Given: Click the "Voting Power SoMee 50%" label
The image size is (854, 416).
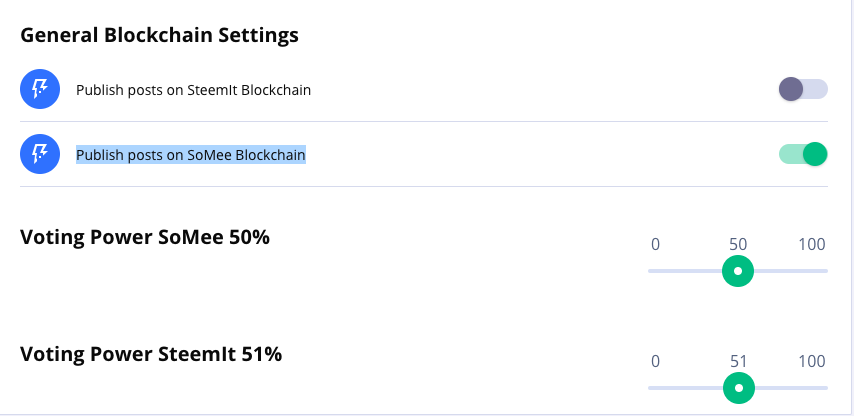Looking at the screenshot, I should [x=145, y=238].
